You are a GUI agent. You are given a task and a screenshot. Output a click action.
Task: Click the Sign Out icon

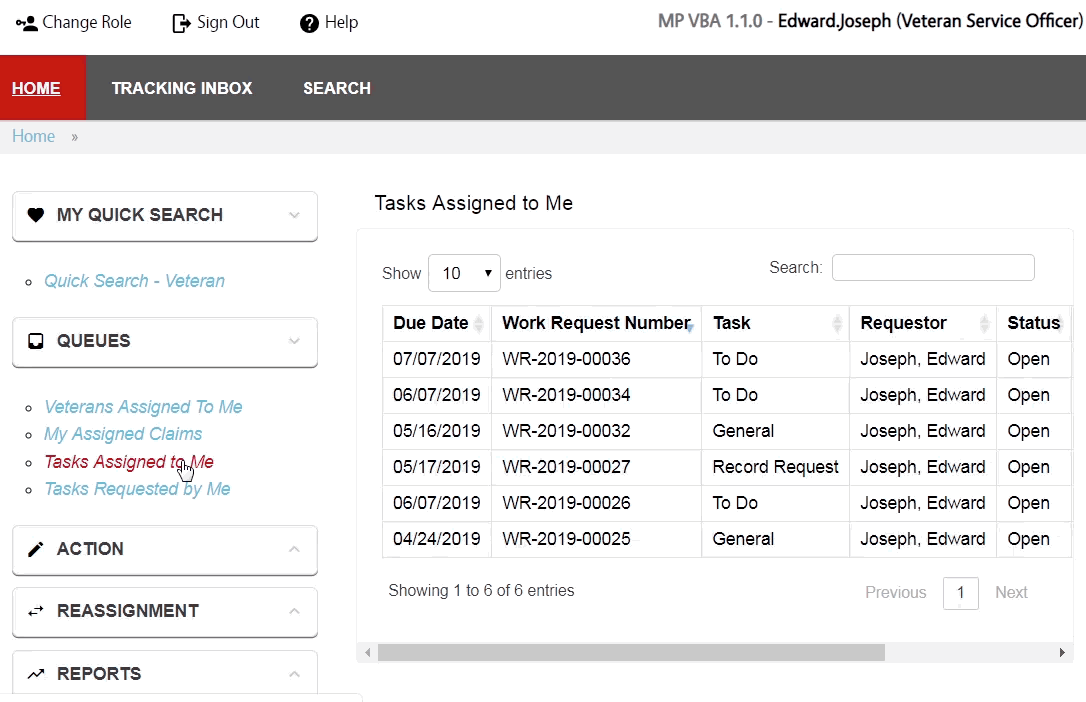(177, 21)
